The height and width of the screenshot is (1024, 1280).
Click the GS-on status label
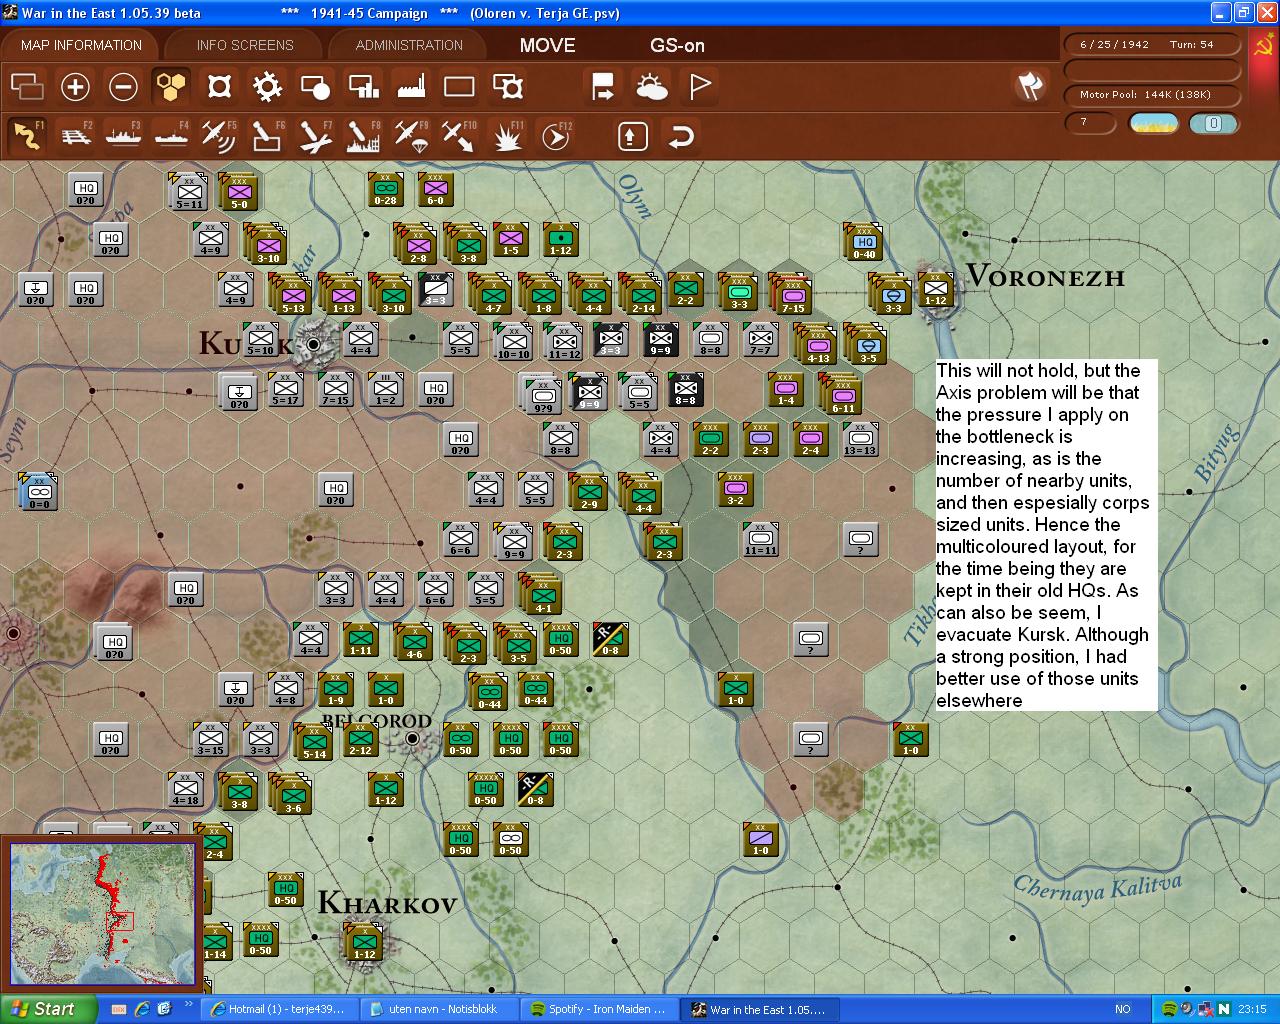[677, 45]
